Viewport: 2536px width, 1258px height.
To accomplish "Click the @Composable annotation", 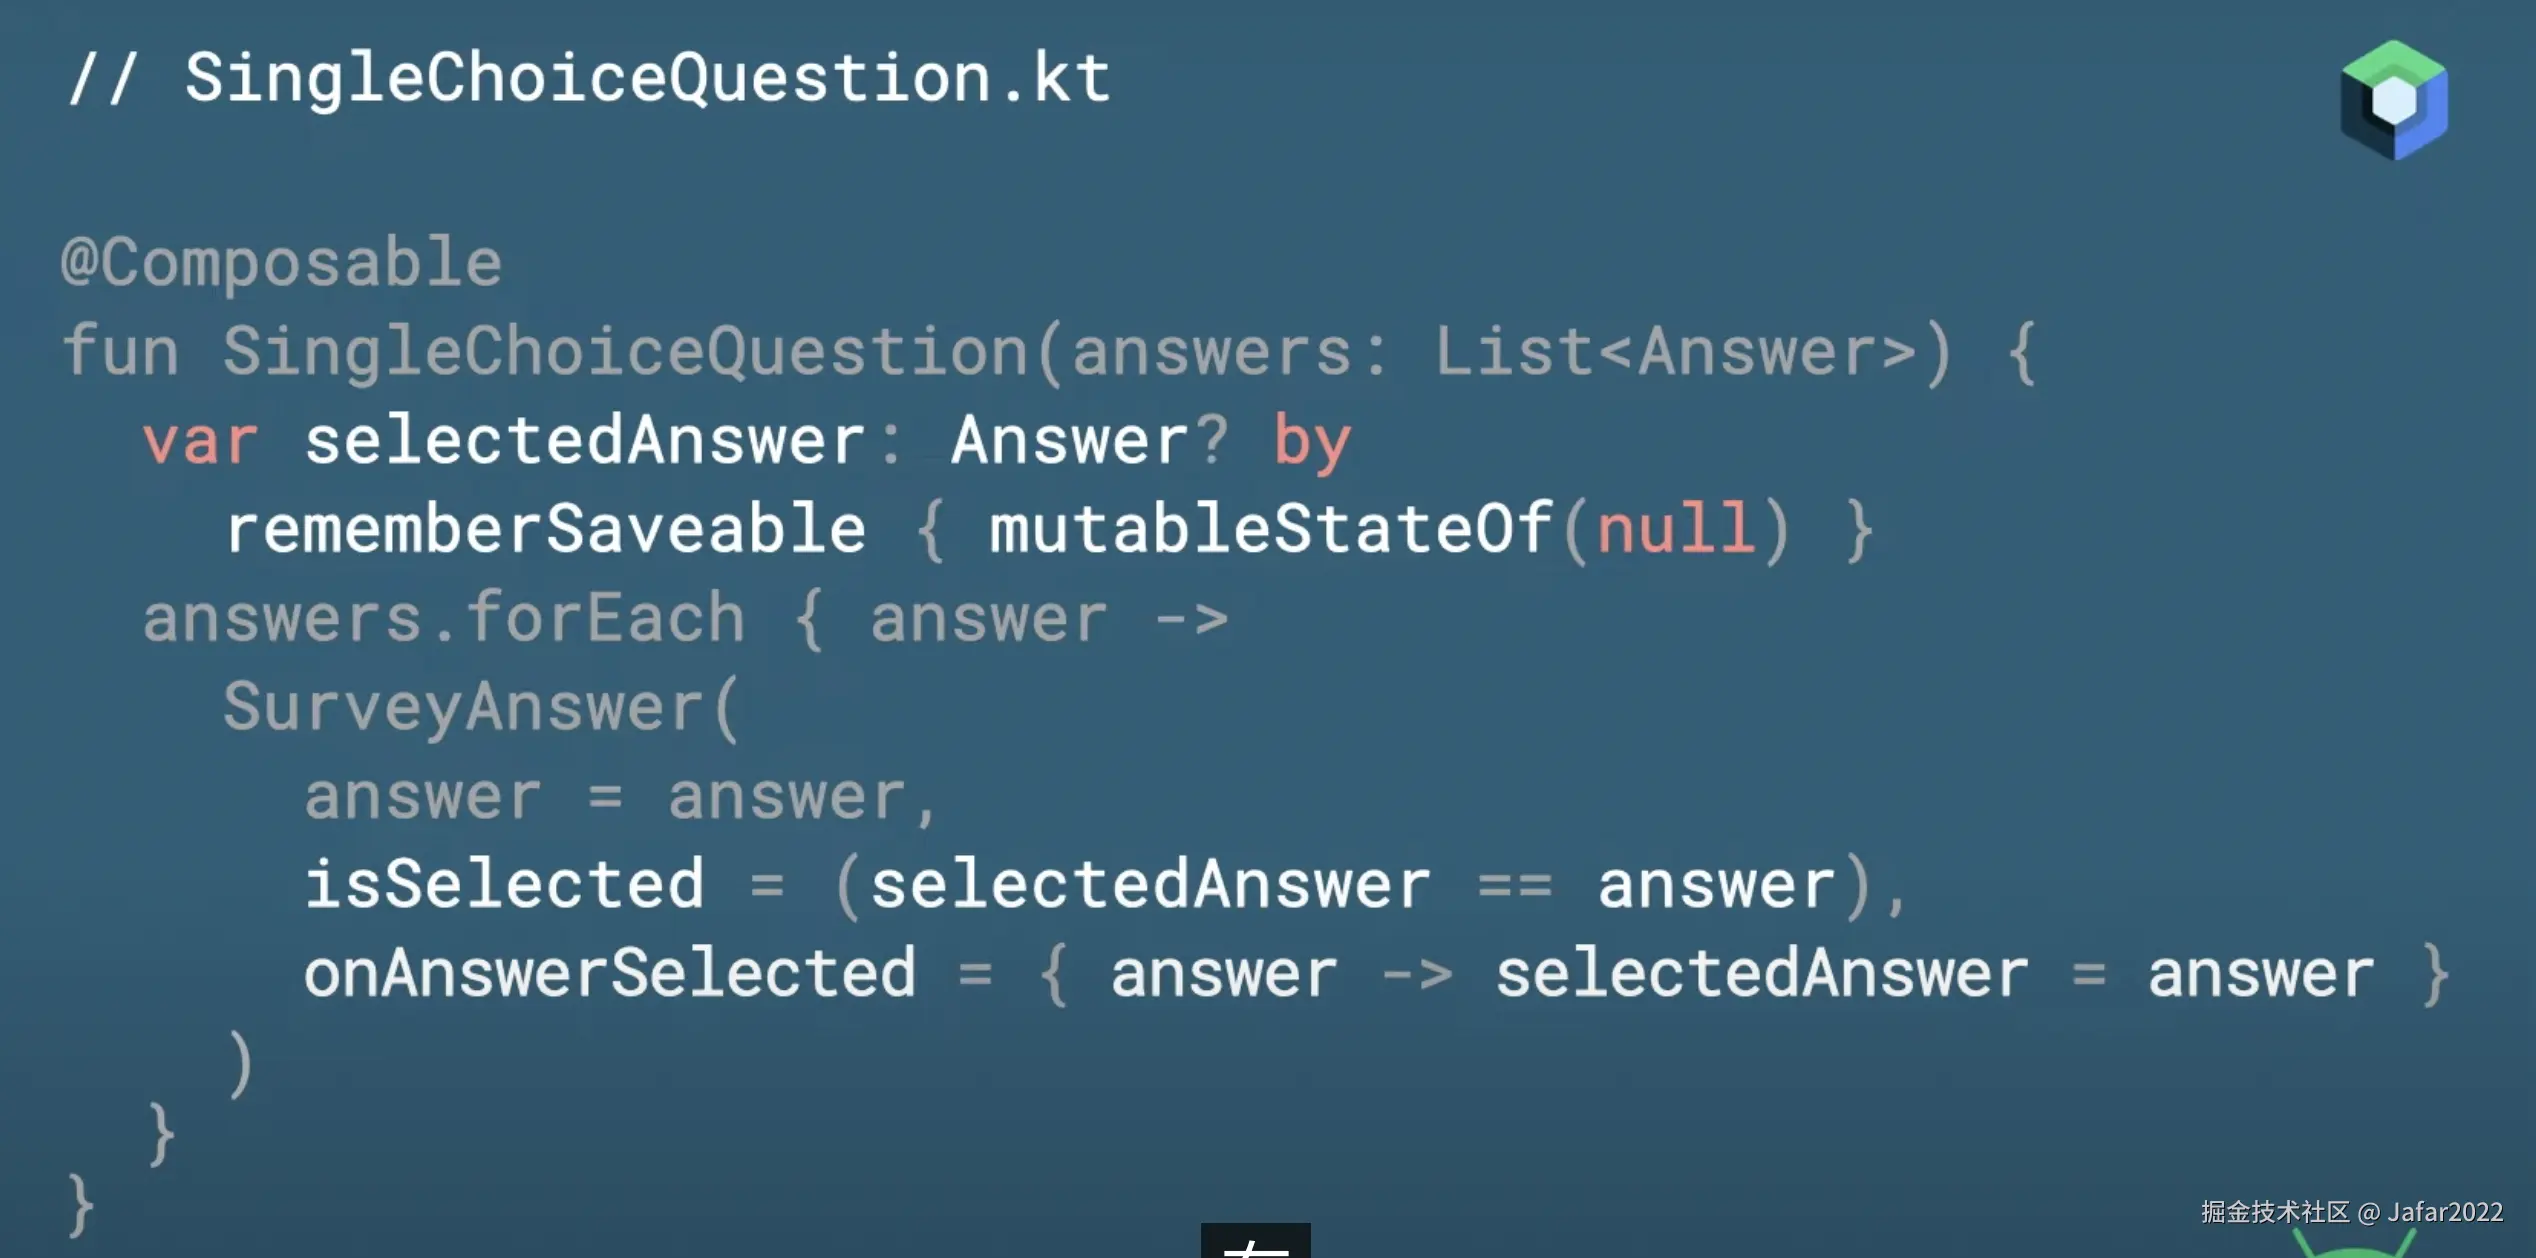I will click(282, 262).
